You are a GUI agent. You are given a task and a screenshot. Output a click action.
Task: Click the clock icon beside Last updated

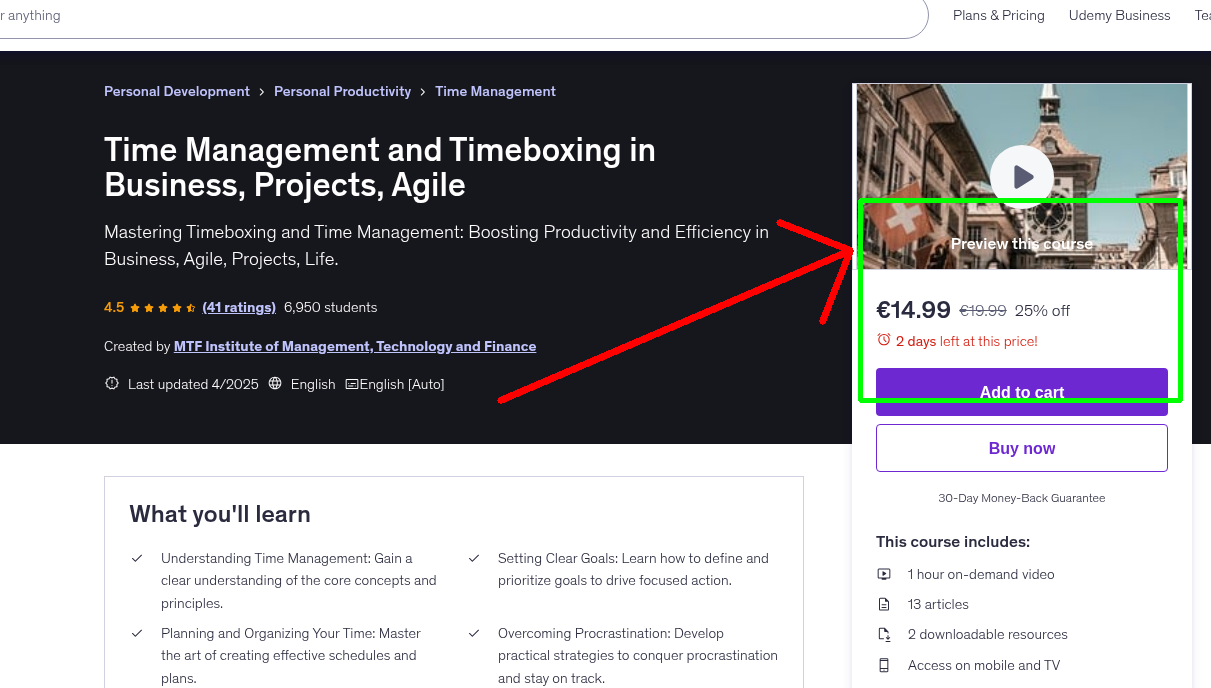coord(111,382)
